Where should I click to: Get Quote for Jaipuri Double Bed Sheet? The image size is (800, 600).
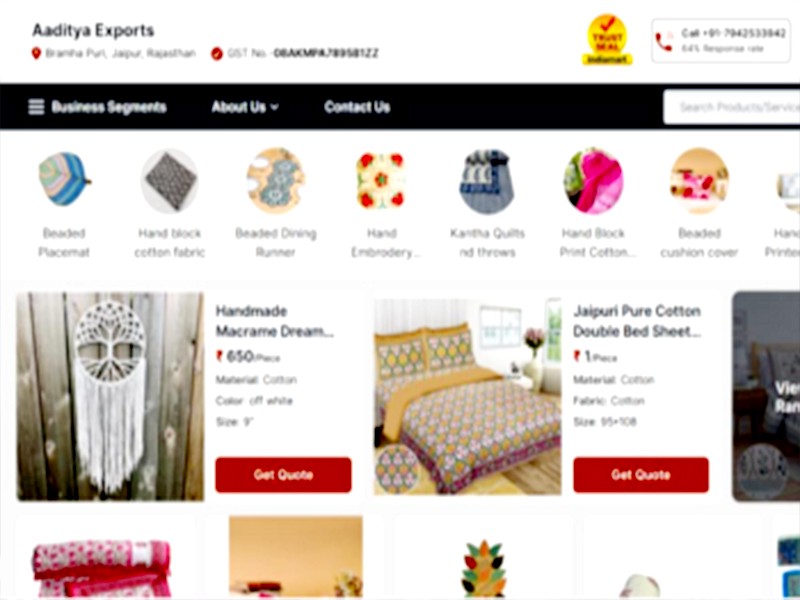[641, 474]
